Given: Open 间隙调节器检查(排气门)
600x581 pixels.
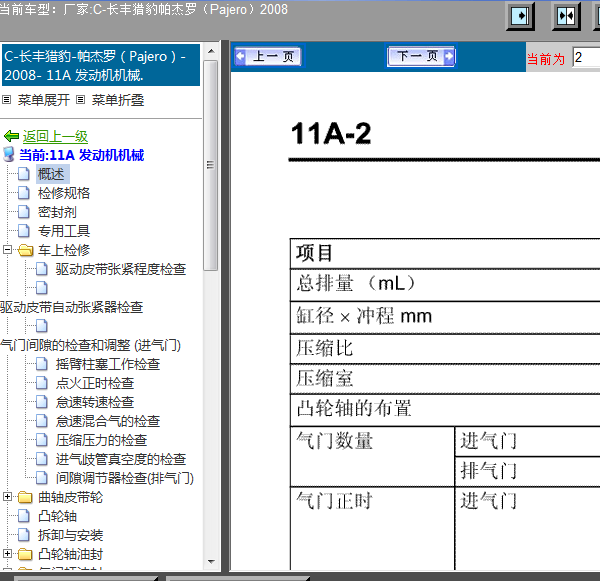Looking at the screenshot, I should coord(125,478).
